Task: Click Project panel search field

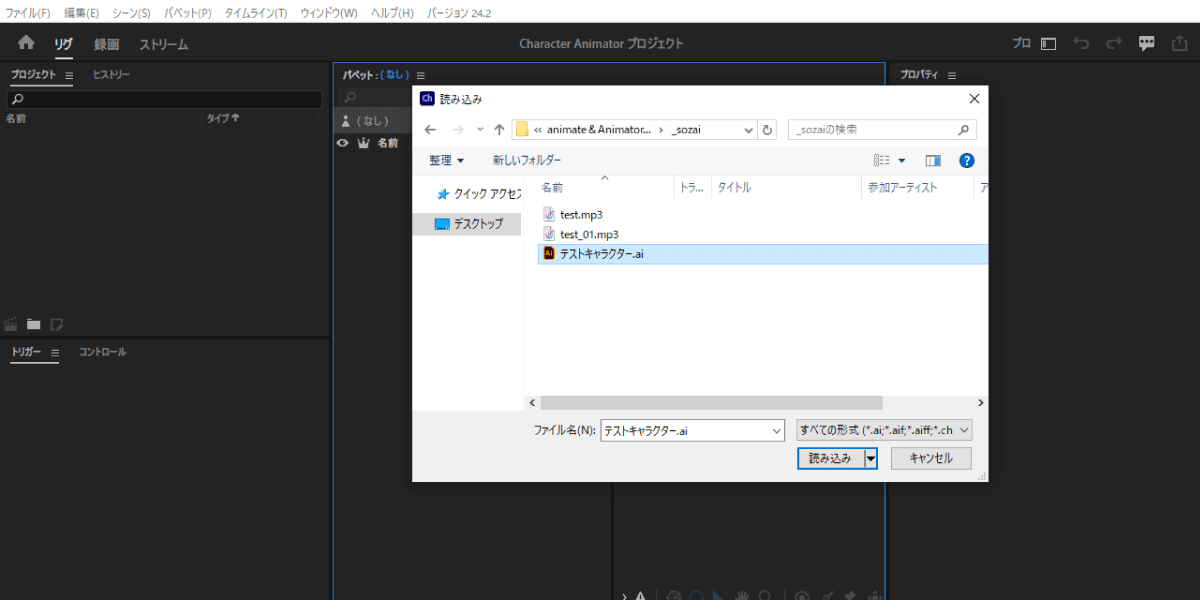Action: (x=165, y=100)
